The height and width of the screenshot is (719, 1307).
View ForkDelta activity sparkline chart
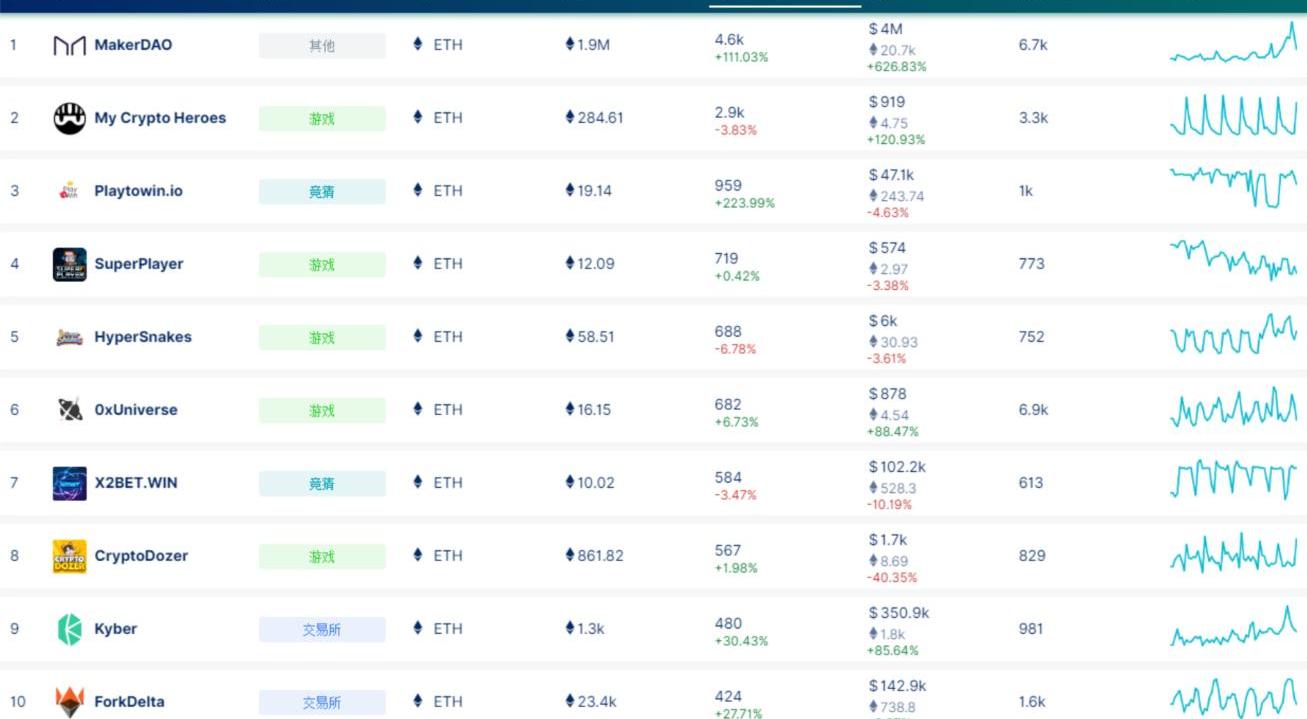pos(1234,698)
